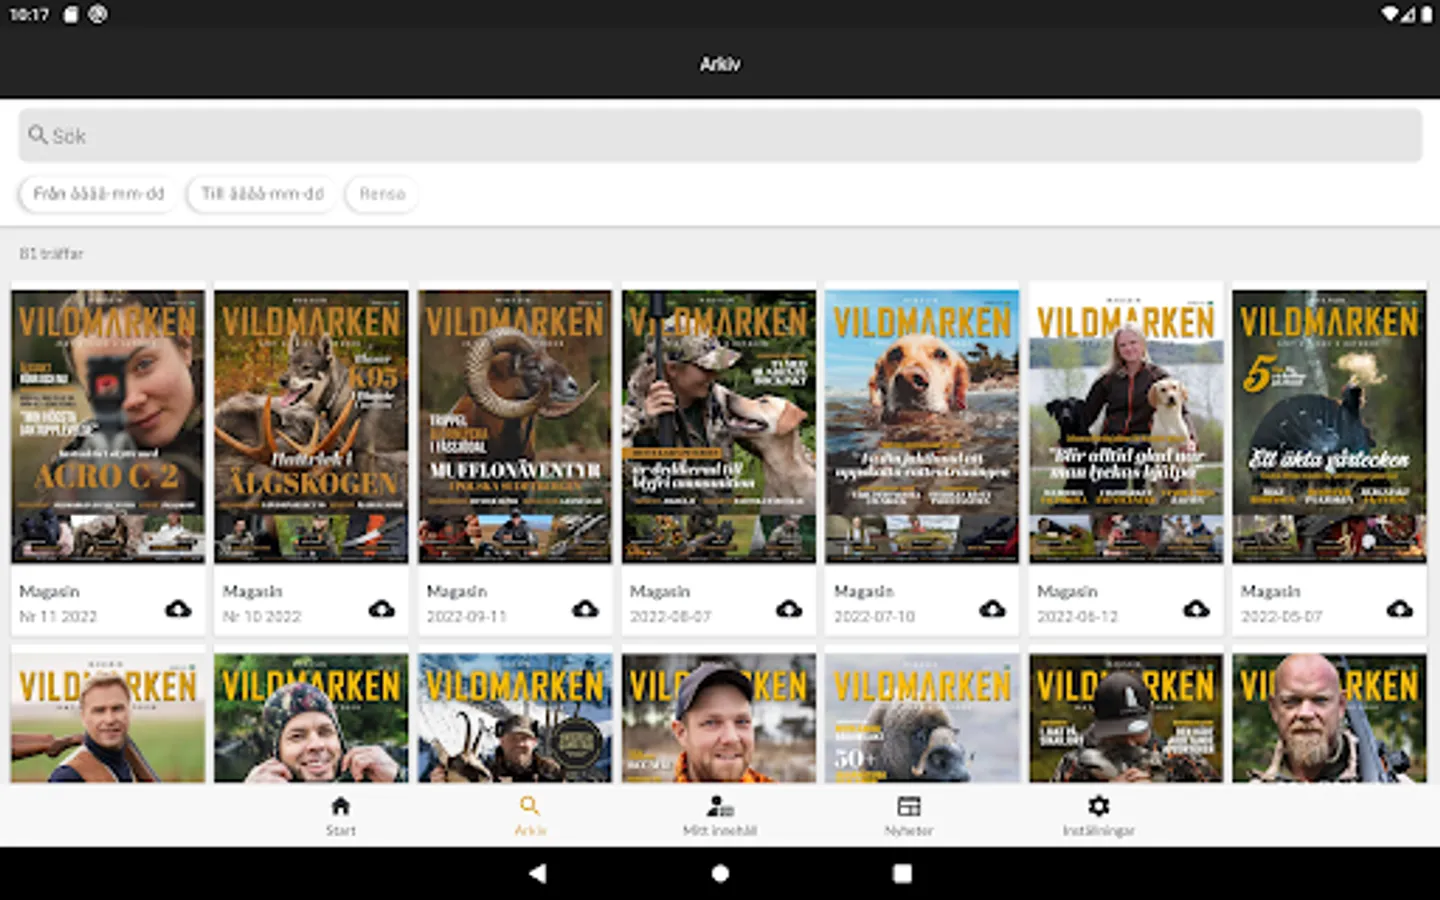Open the Älgskogen cover, Nr 10 2022
This screenshot has width=1440, height=900.
pyautogui.click(x=311, y=426)
